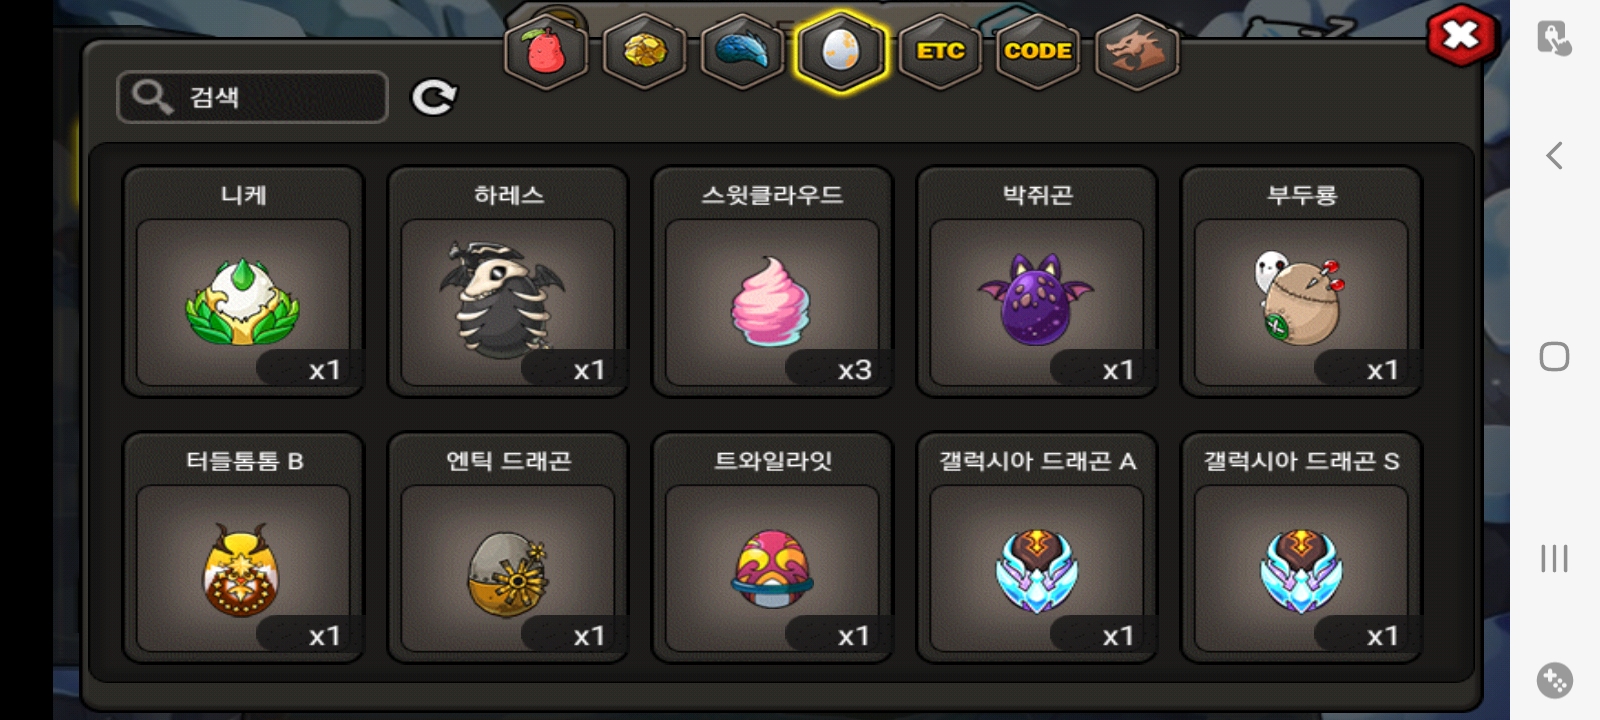This screenshot has width=1600, height=720.
Task: Switch to the ETC tab
Action: point(940,51)
